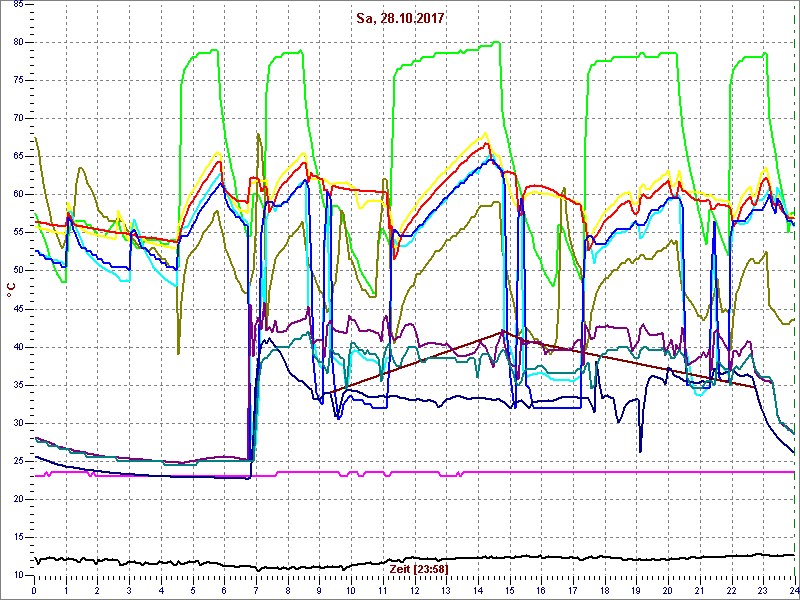
Task: Click hour 17 on the time axis
Action: point(573,590)
